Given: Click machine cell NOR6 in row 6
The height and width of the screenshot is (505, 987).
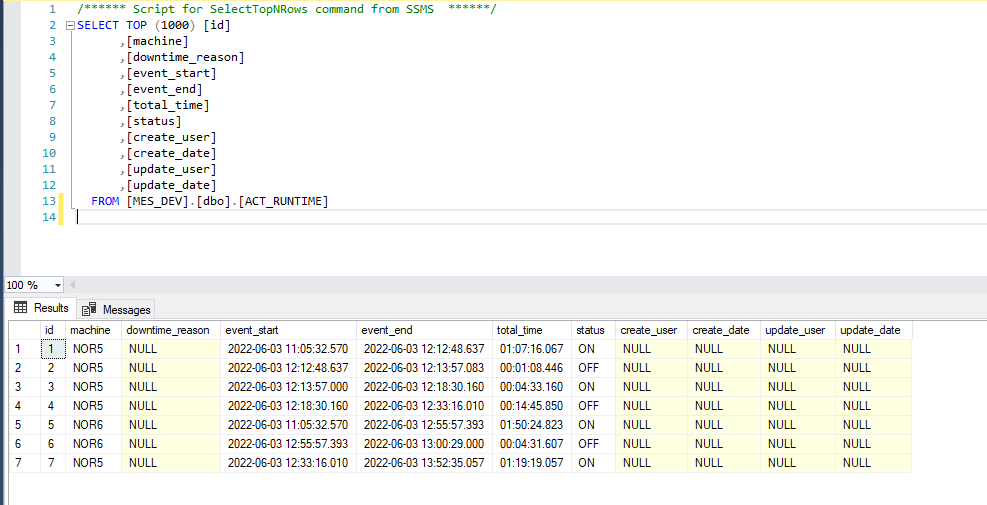Looking at the screenshot, I should 94,444.
